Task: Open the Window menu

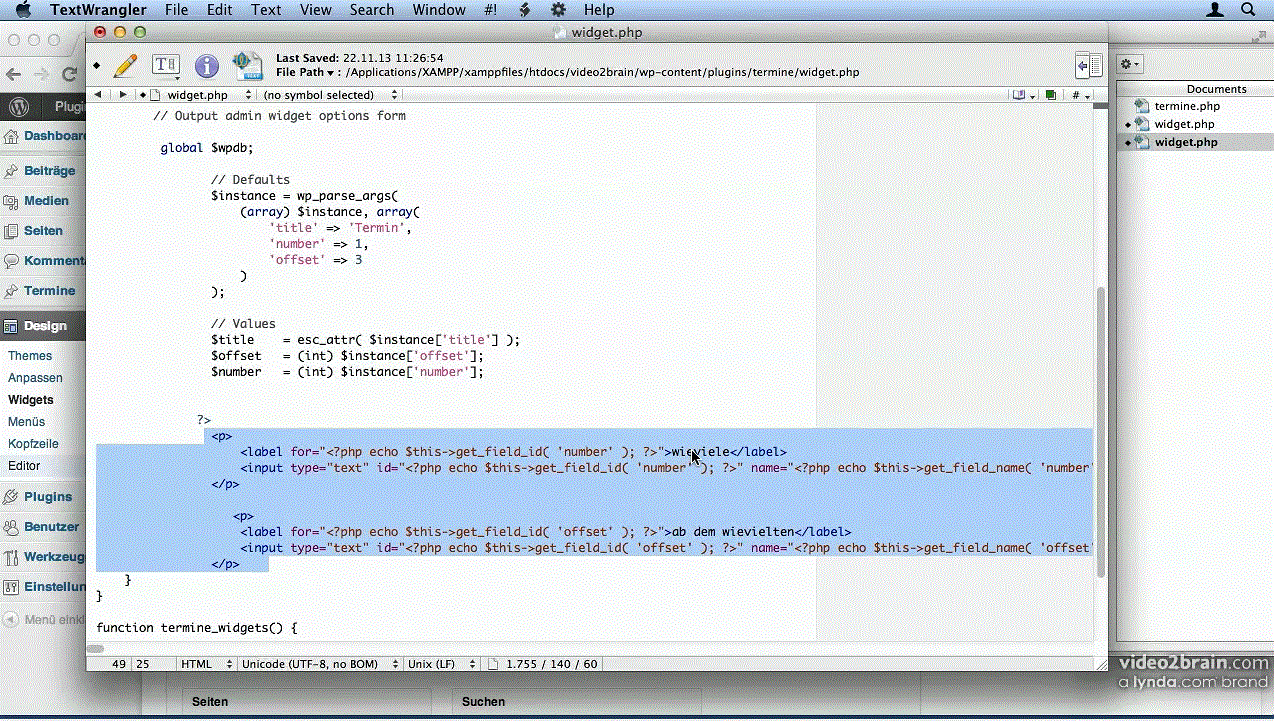Action: tap(439, 10)
